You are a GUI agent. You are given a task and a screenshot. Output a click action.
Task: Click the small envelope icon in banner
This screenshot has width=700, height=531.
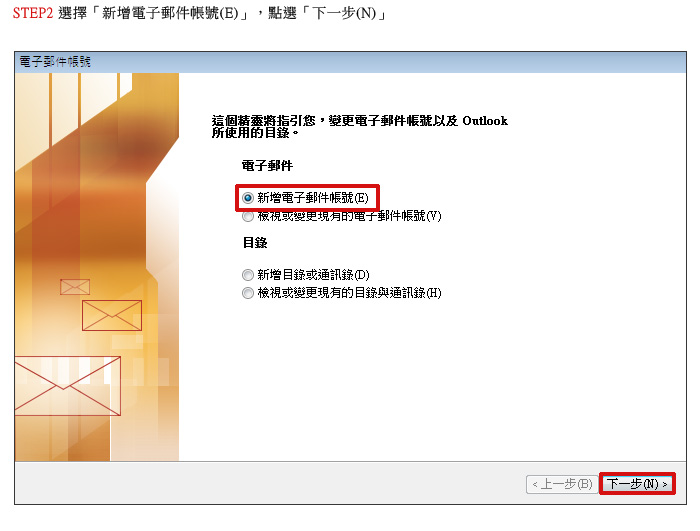(x=75, y=287)
